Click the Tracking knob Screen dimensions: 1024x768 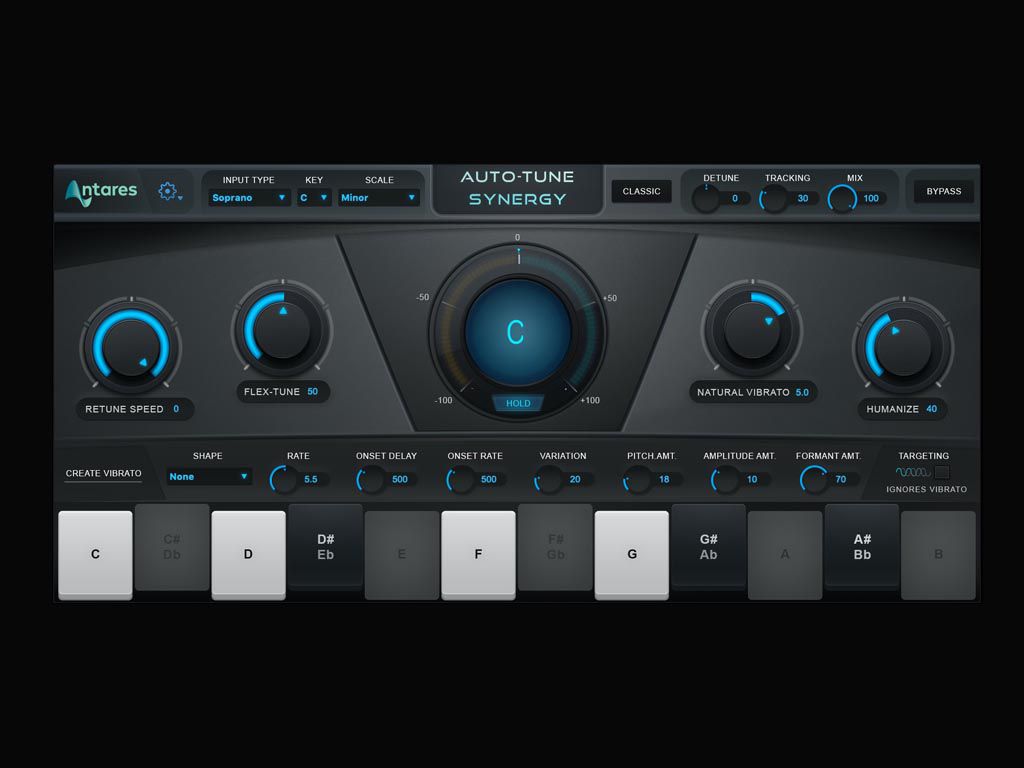pyautogui.click(x=774, y=198)
